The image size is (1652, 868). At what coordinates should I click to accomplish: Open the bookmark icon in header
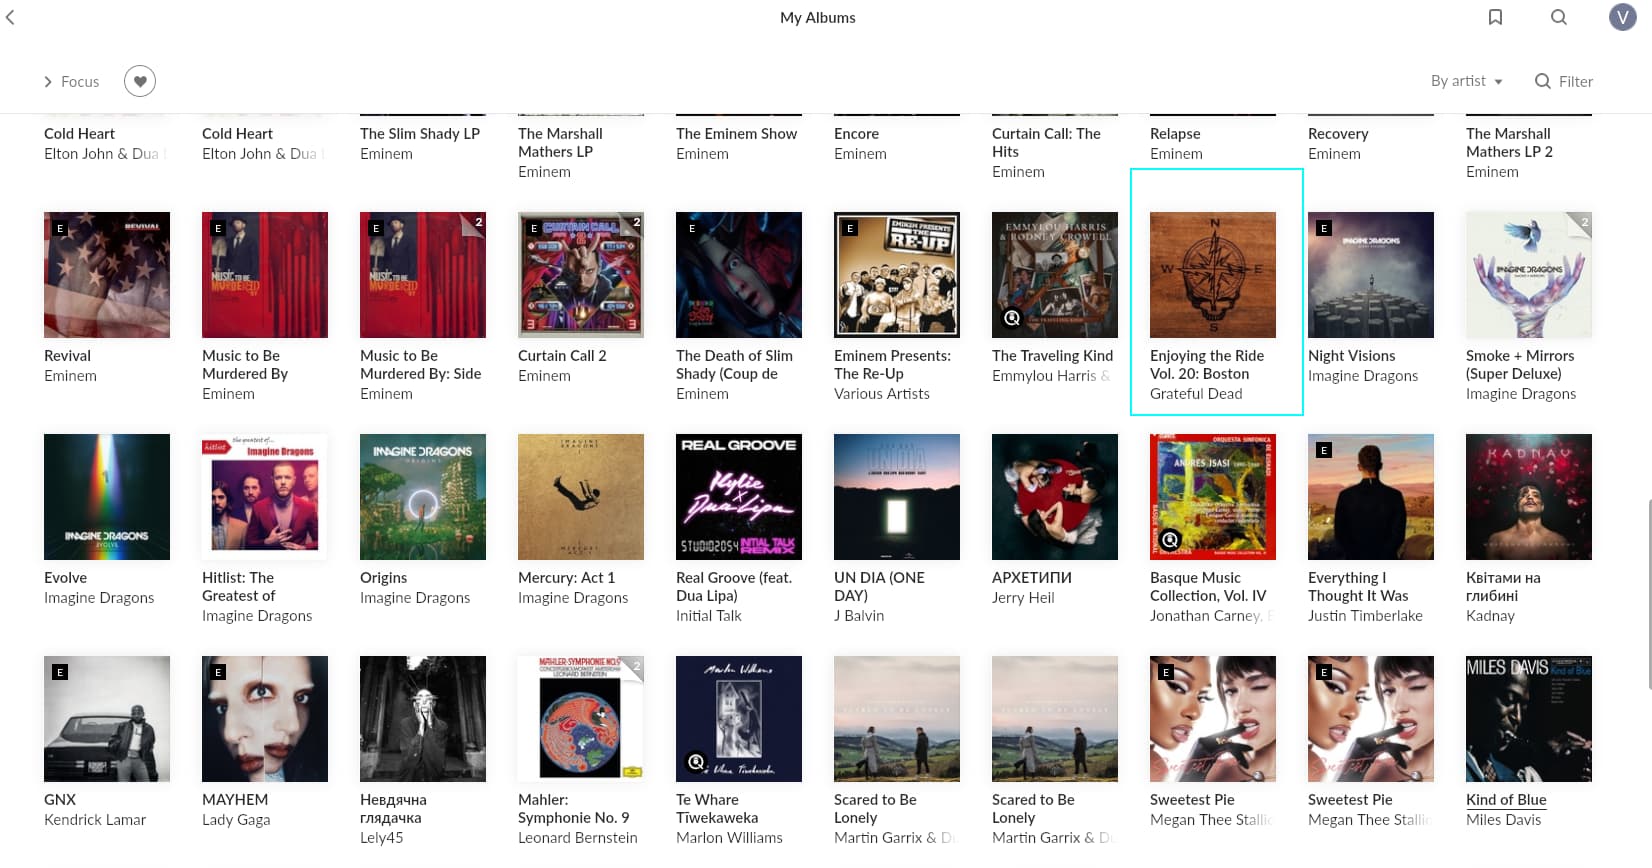(1495, 17)
